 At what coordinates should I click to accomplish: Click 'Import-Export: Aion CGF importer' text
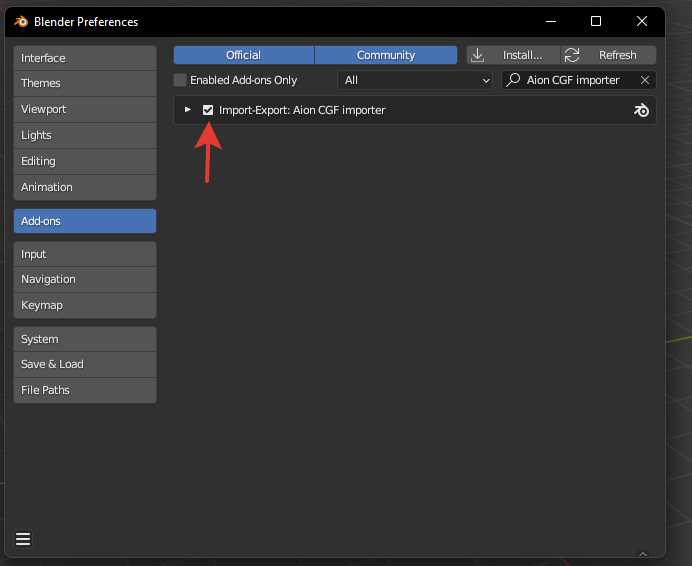(302, 110)
